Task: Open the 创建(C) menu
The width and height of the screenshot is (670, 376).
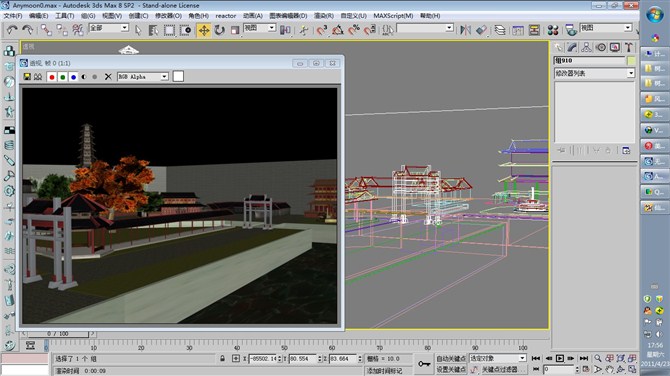Action: (x=138, y=16)
